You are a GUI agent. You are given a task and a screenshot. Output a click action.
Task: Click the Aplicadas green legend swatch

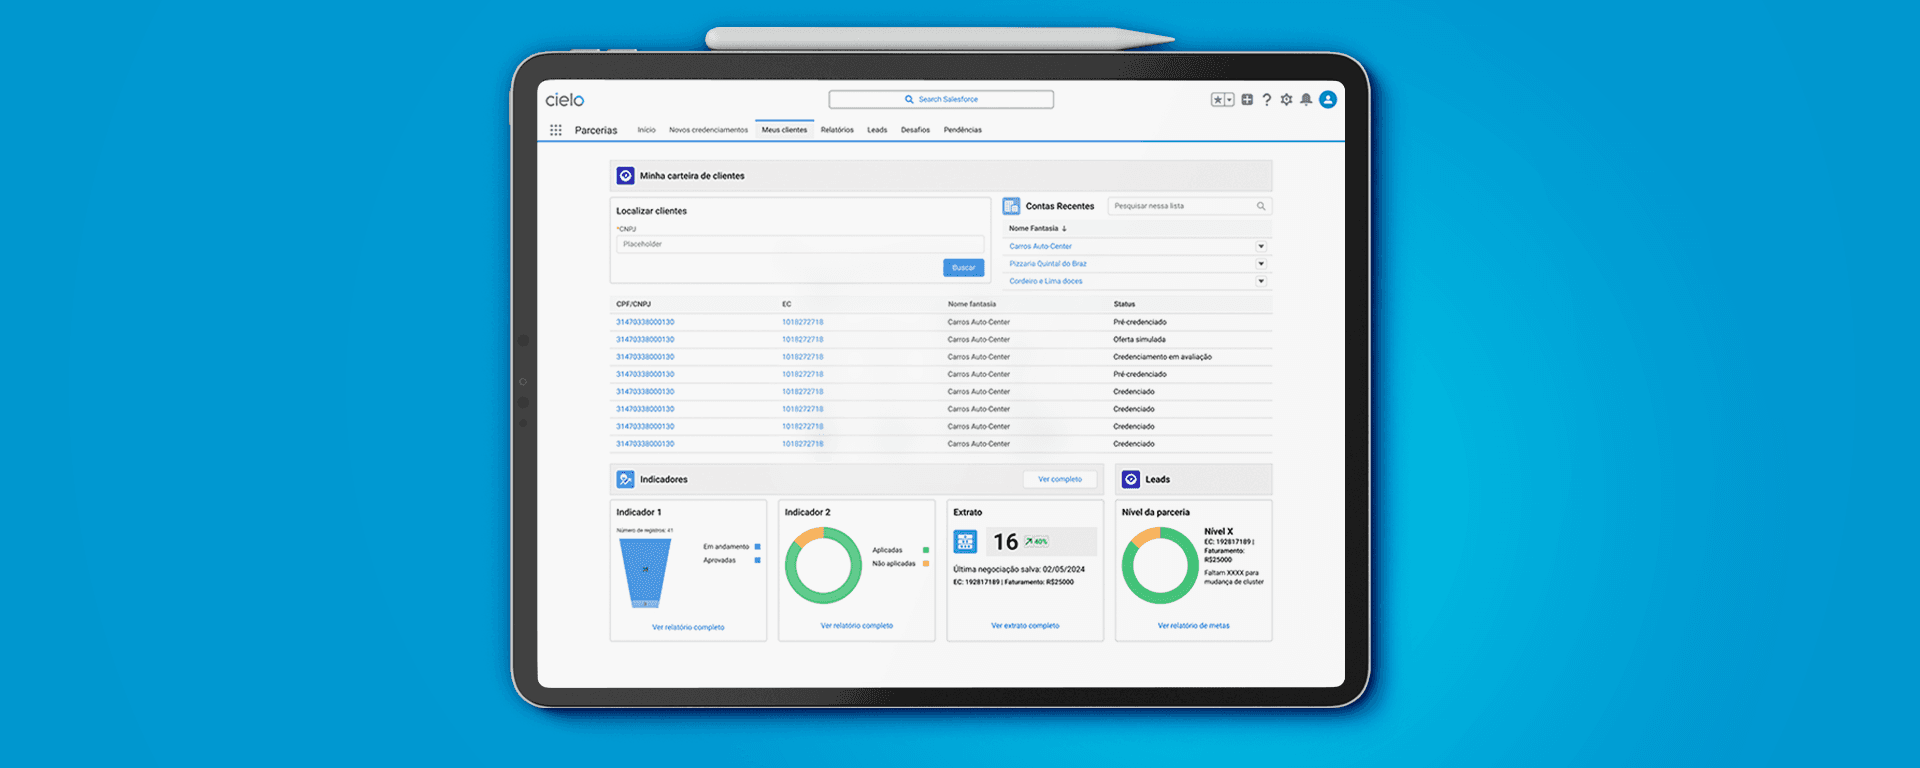pyautogui.click(x=926, y=550)
